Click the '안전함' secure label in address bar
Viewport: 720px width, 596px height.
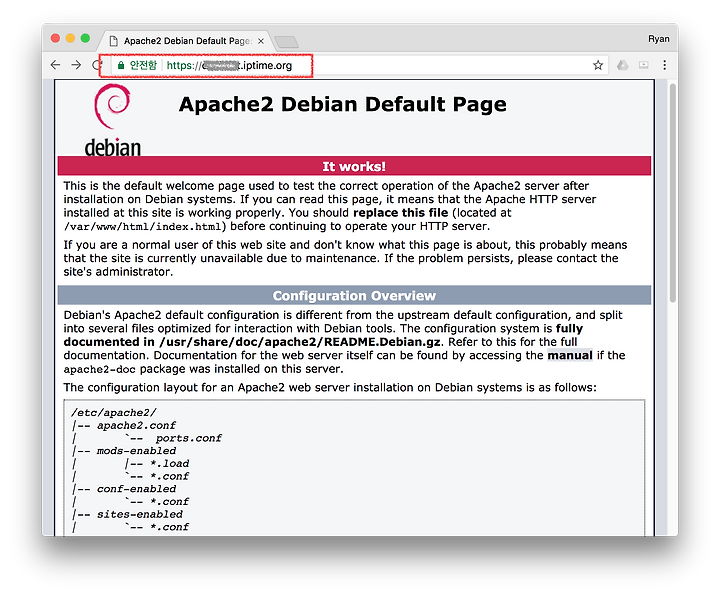(143, 65)
